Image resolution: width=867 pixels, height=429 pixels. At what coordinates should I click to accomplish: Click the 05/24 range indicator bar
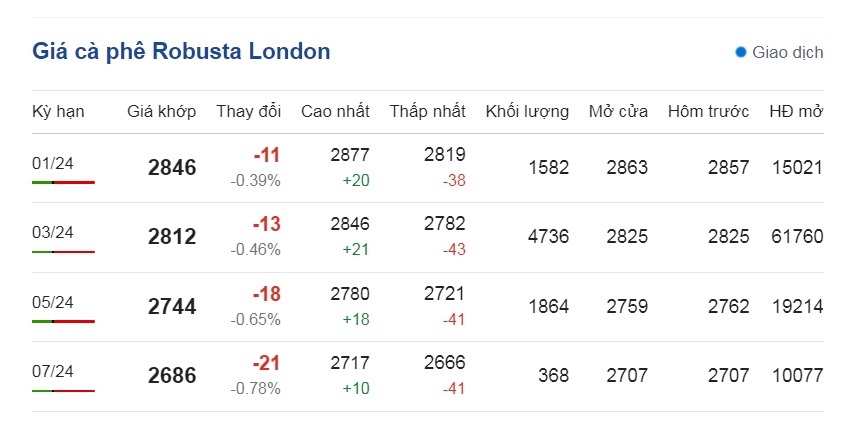point(64,321)
